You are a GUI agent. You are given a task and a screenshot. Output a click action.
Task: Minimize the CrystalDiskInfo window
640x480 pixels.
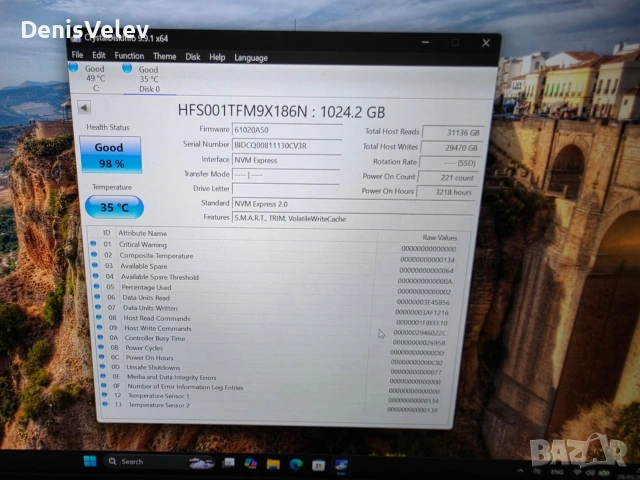425,42
